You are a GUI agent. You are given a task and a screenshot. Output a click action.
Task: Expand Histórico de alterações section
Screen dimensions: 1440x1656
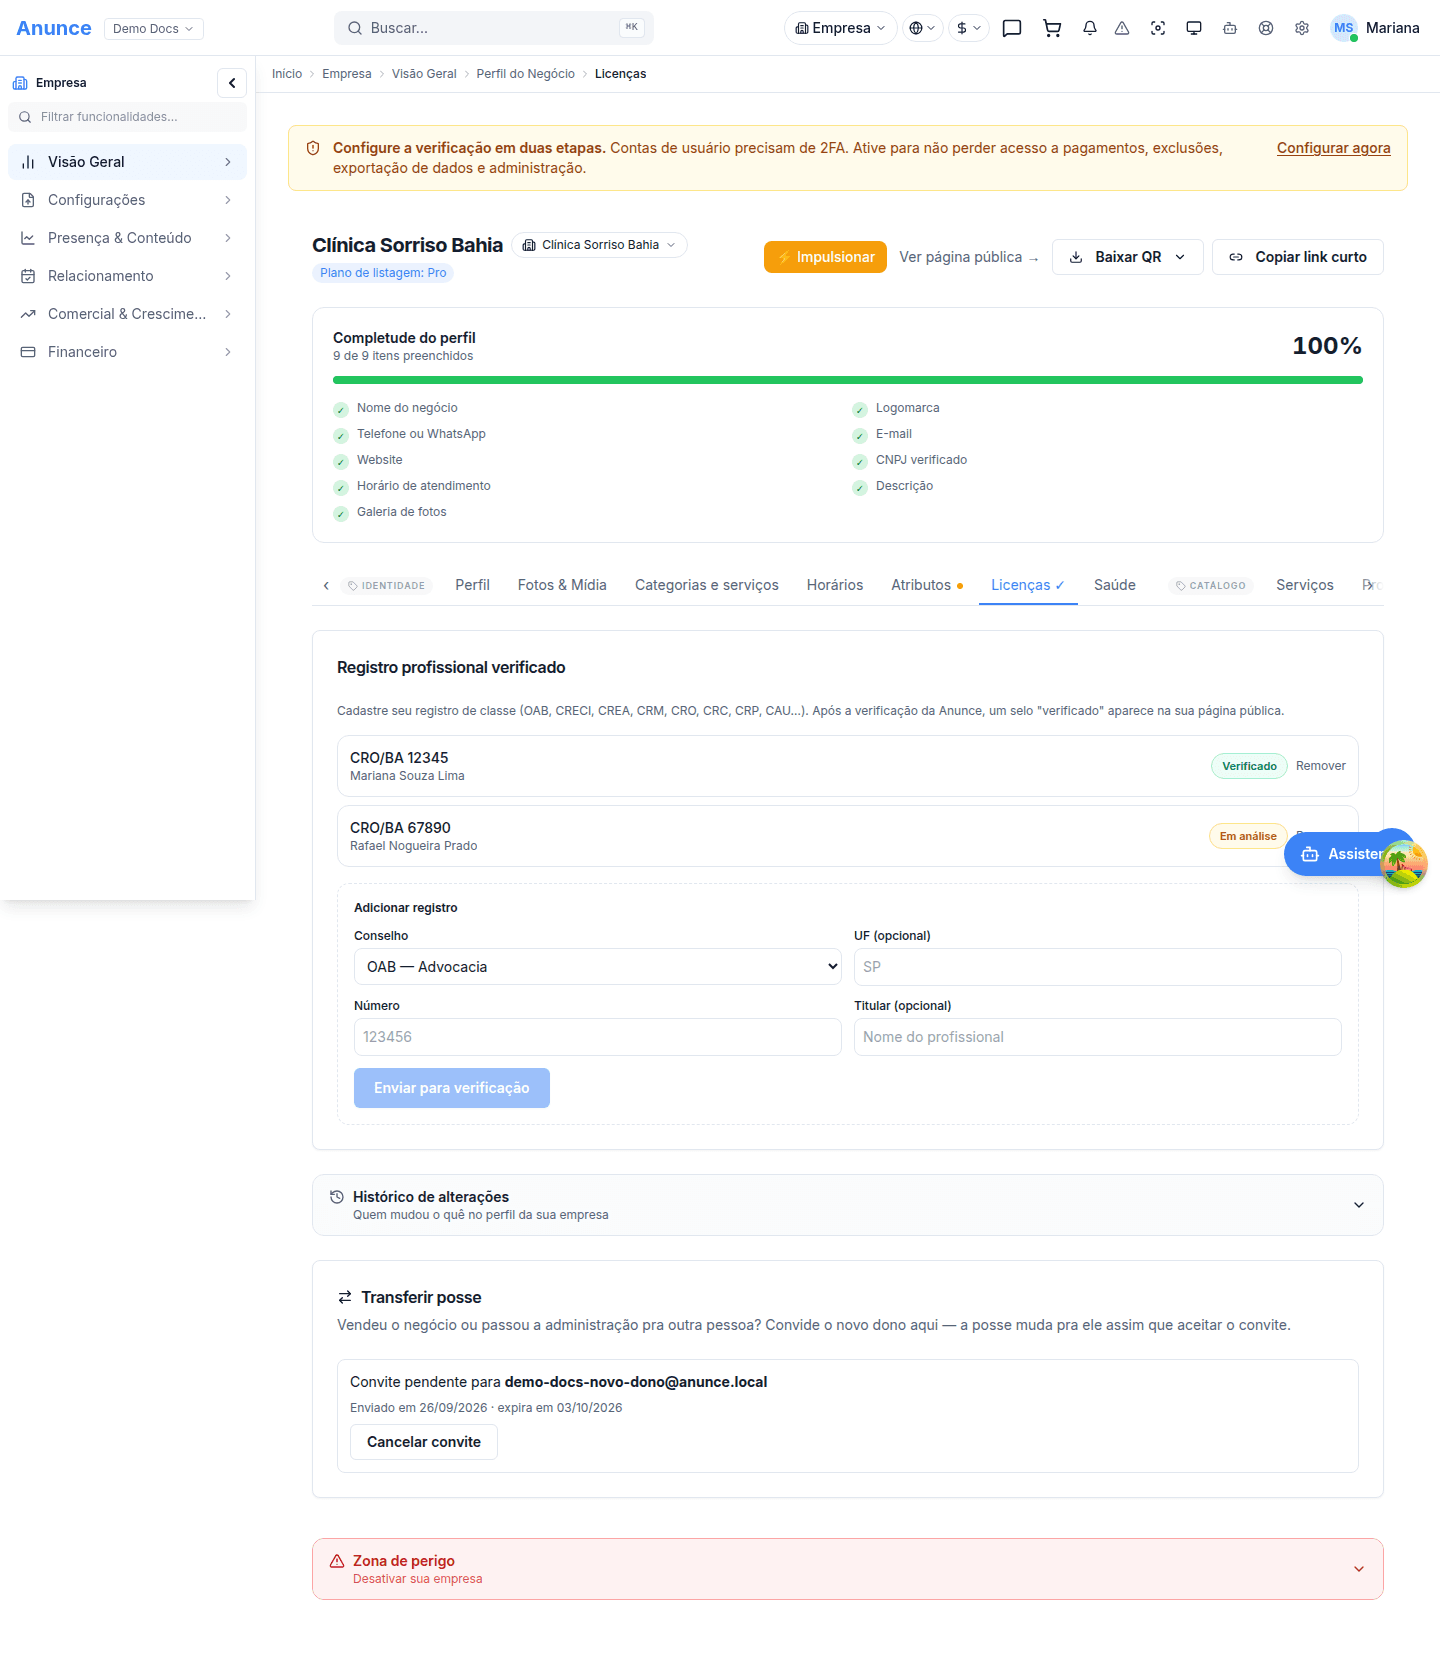click(848, 1205)
